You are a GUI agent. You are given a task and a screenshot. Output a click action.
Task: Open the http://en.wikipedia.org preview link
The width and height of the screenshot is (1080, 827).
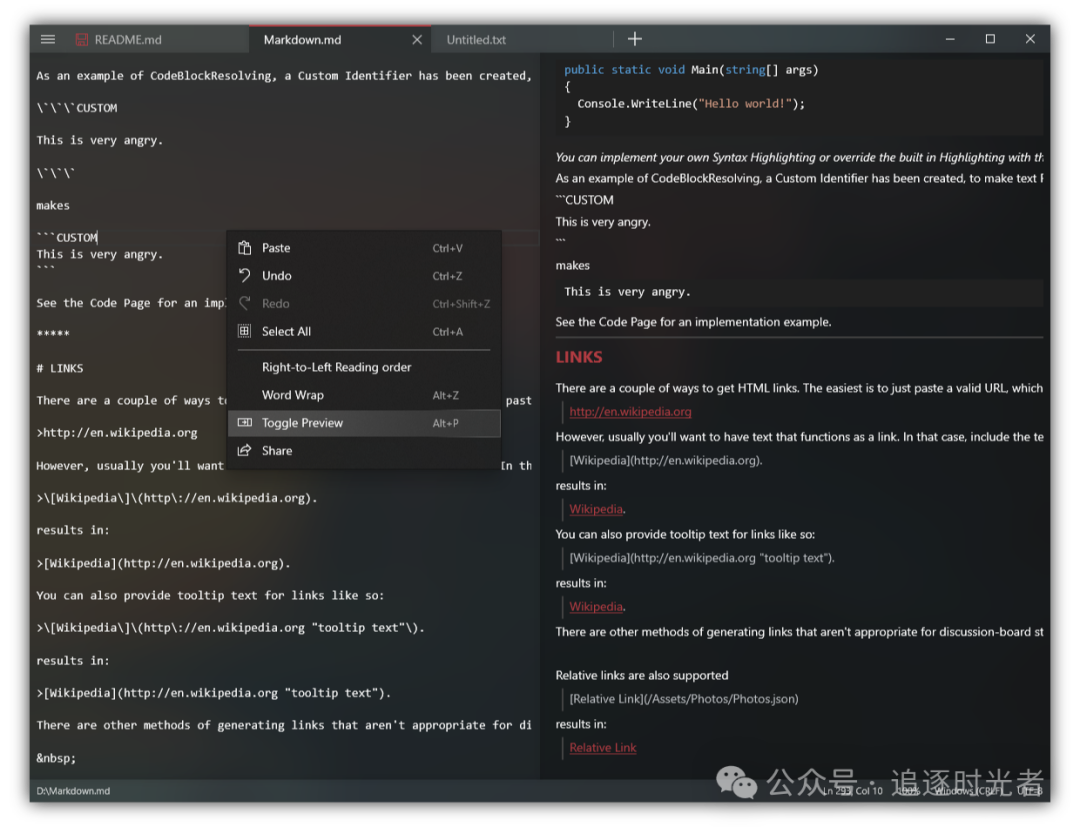630,412
